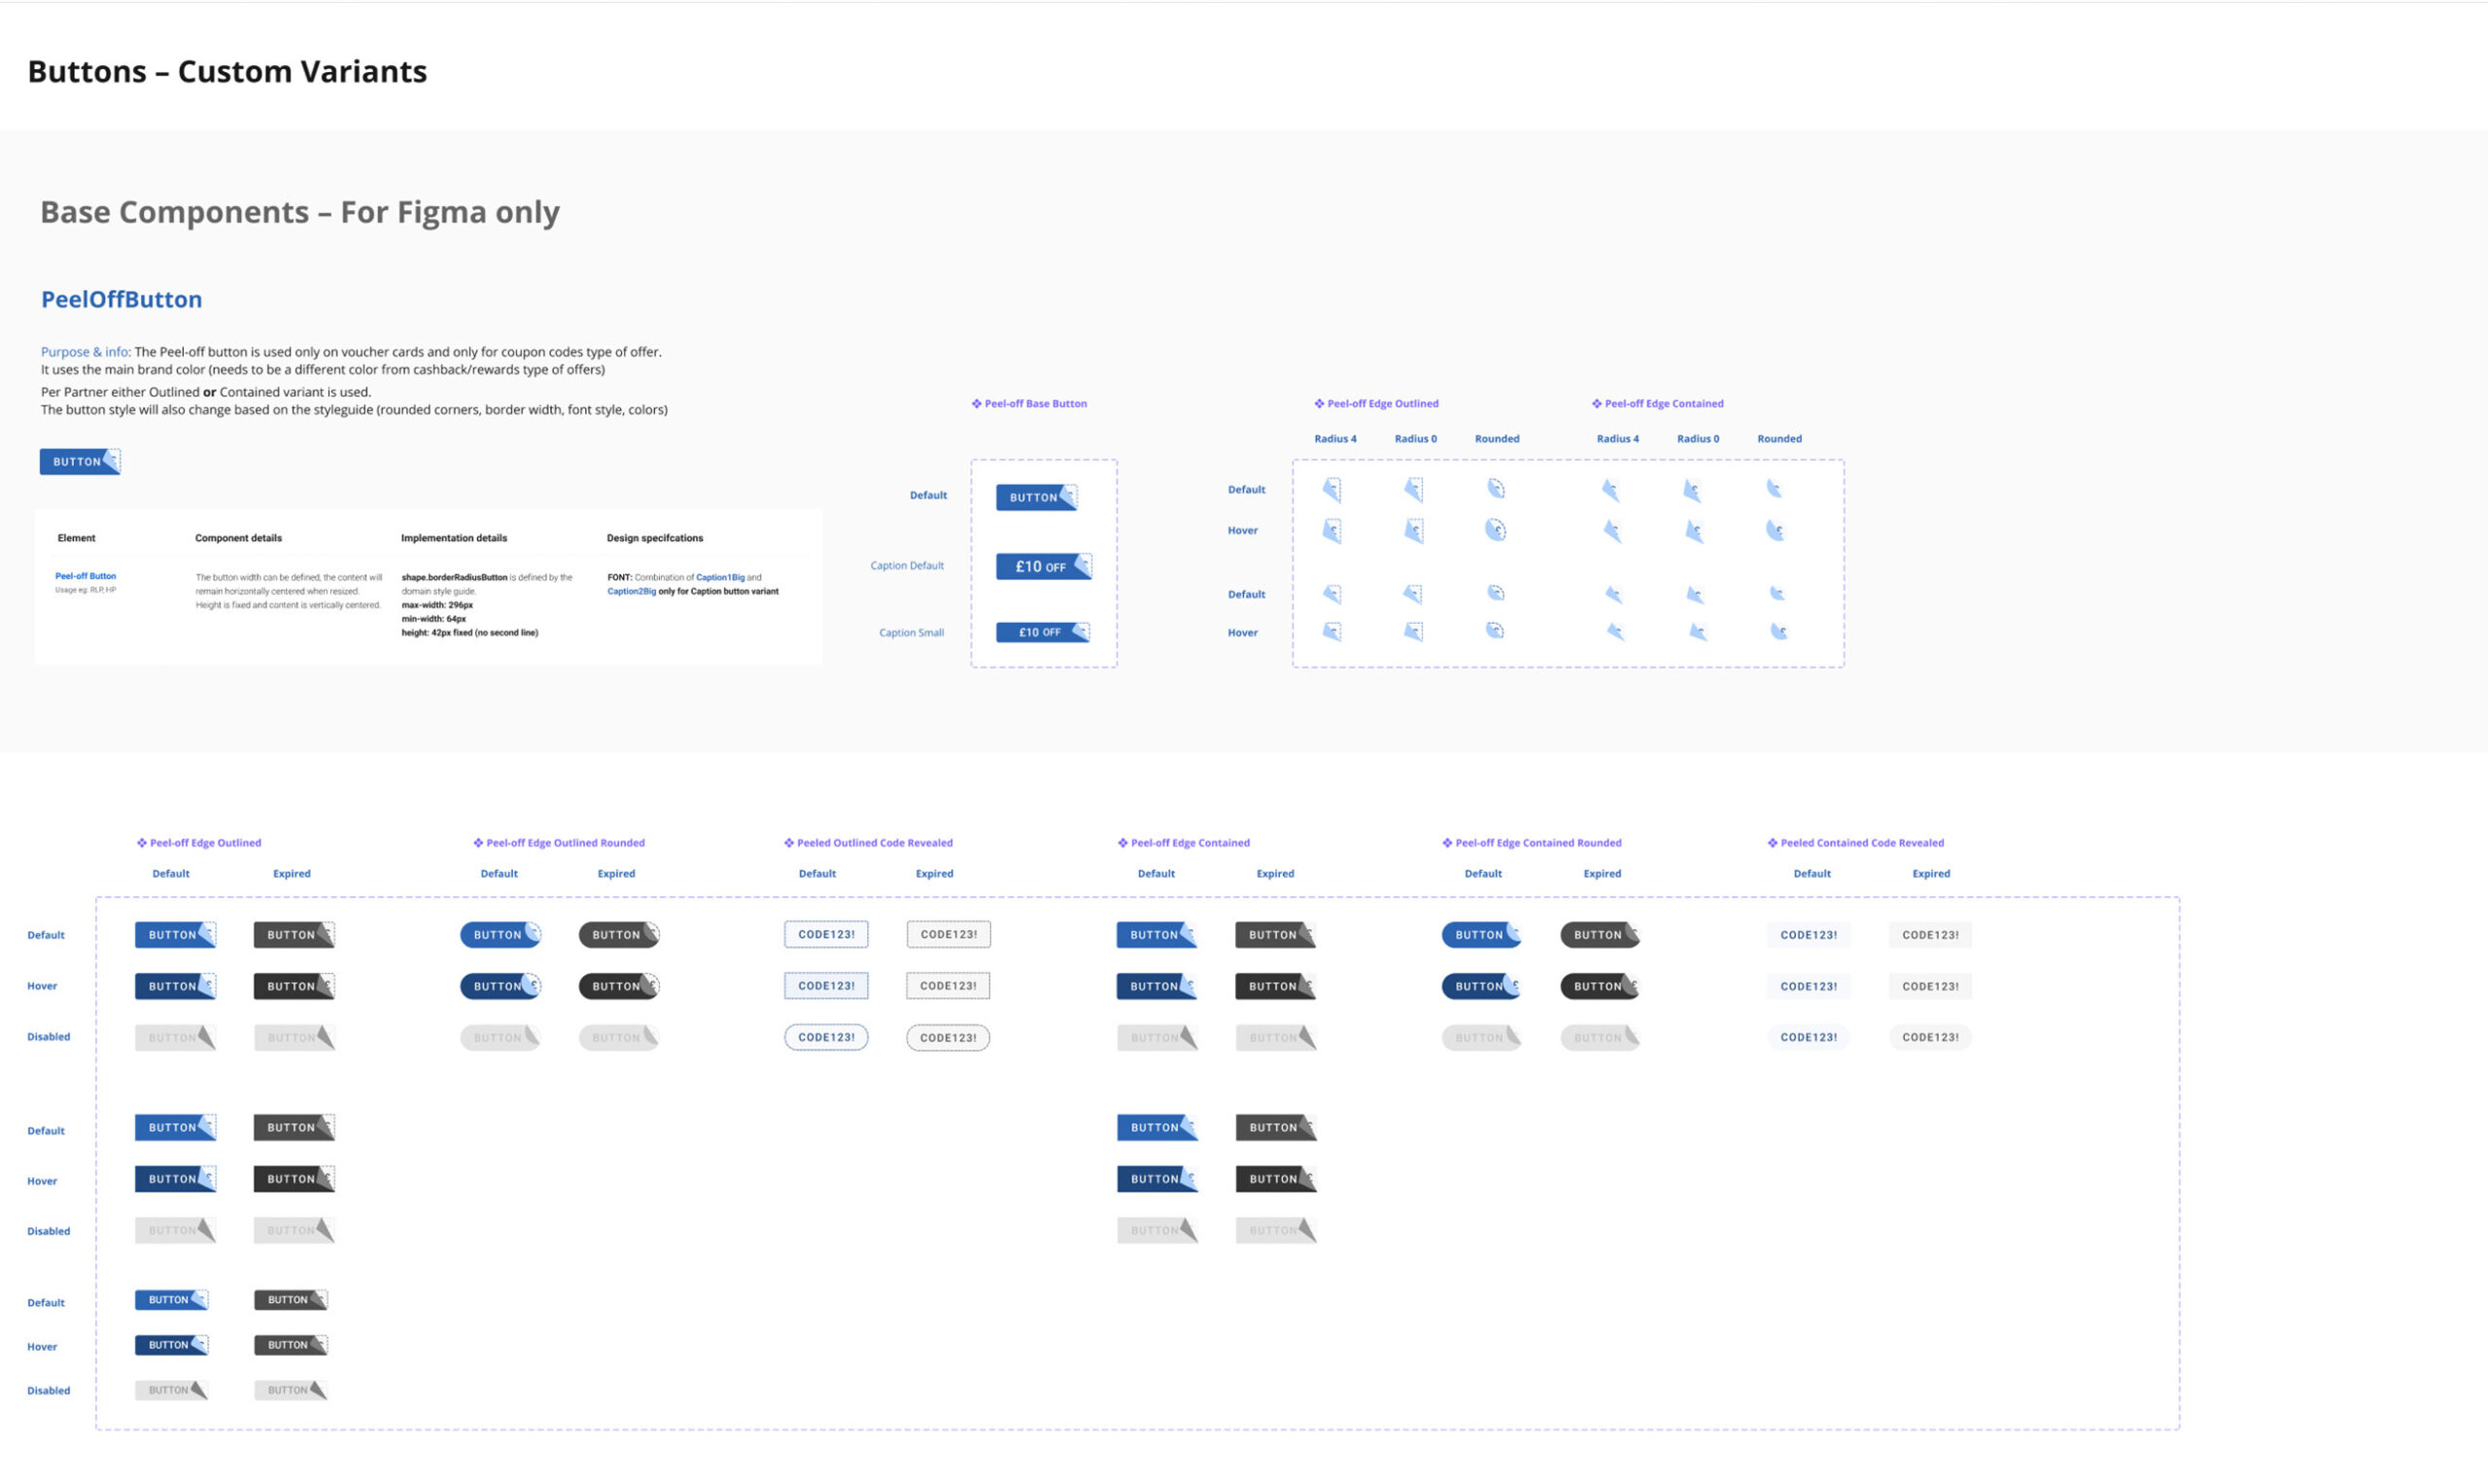2488x1484 pixels.
Task: Select Contained Rounded peel icon in first Hover row
Action: tap(1775, 530)
